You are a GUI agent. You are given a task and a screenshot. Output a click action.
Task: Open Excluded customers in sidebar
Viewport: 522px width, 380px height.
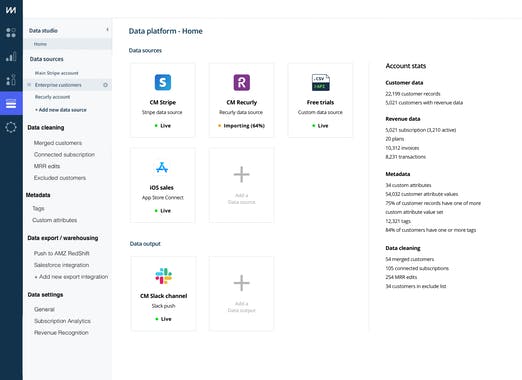(60, 178)
